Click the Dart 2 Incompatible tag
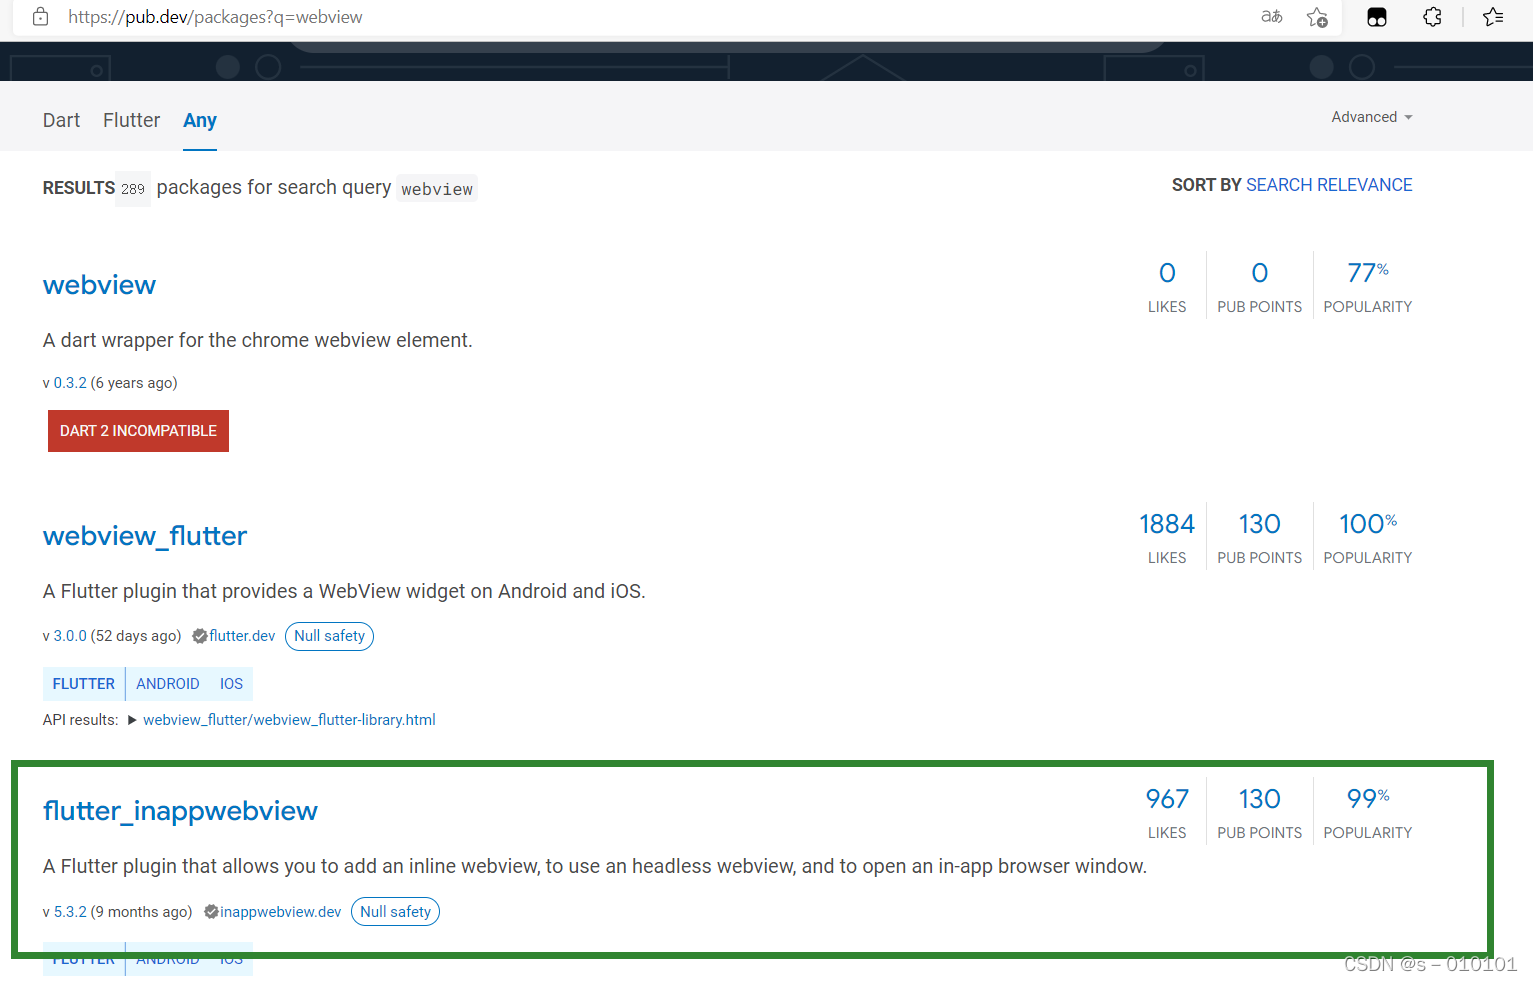The height and width of the screenshot is (981, 1533). coord(138,431)
